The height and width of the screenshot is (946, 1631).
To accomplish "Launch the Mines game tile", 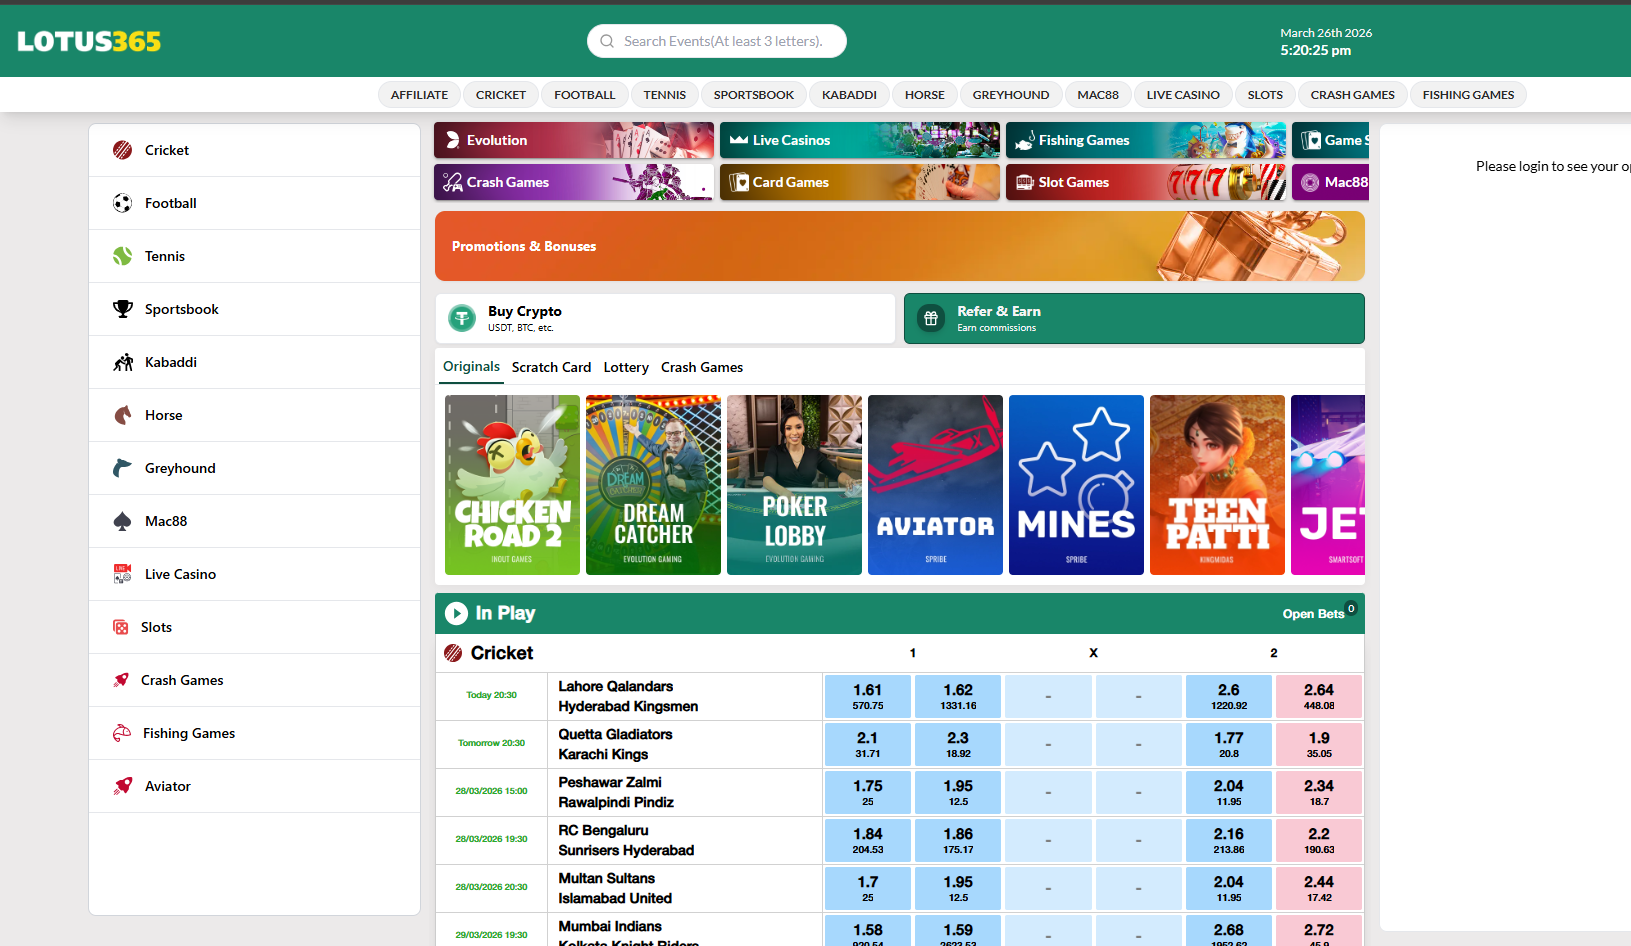I will click(1076, 485).
